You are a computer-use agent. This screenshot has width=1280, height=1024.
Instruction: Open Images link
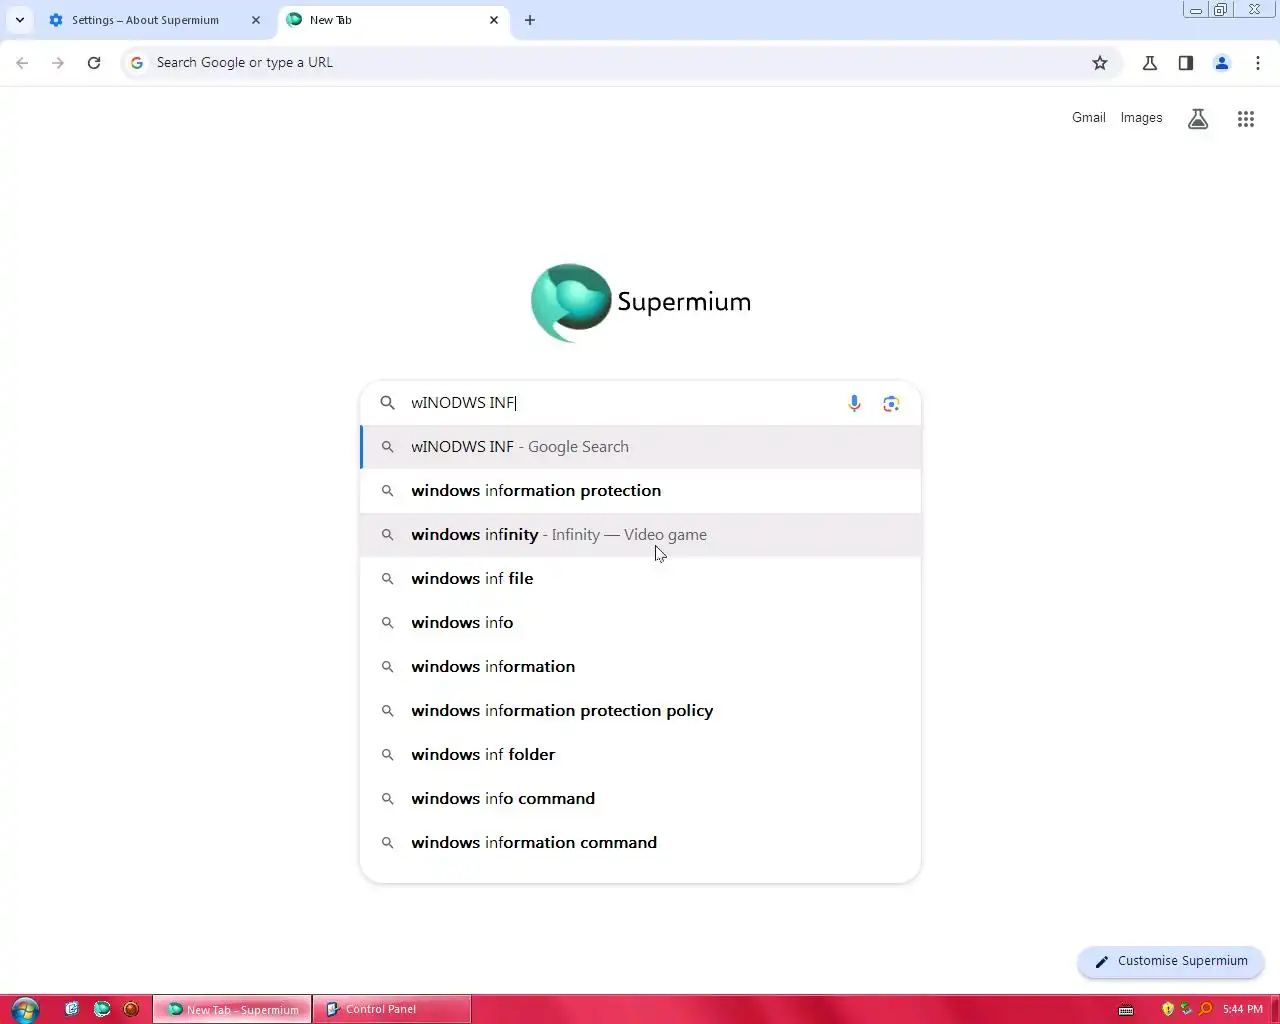pos(1141,117)
